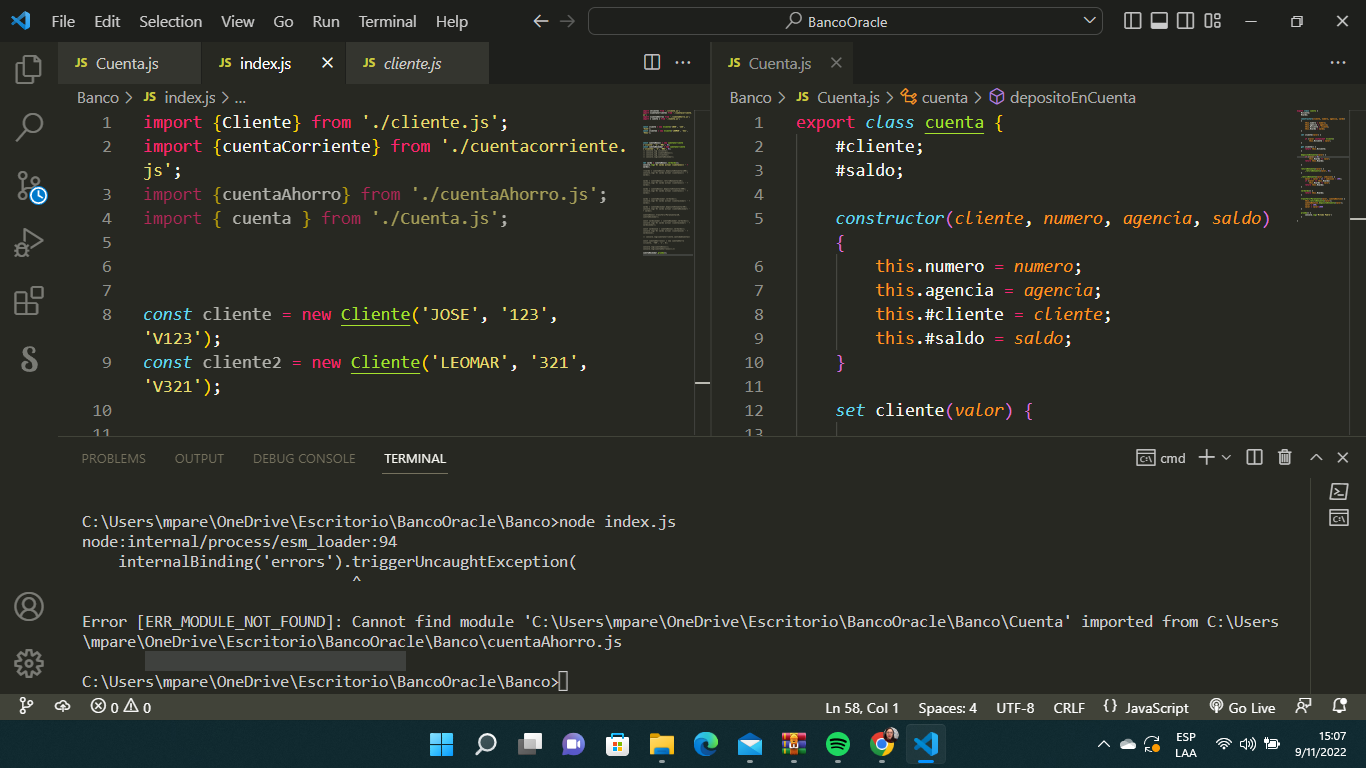Screen dimensions: 1366x768
Task: Toggle Secondary Side Bar layout icon
Action: [x=1186, y=21]
